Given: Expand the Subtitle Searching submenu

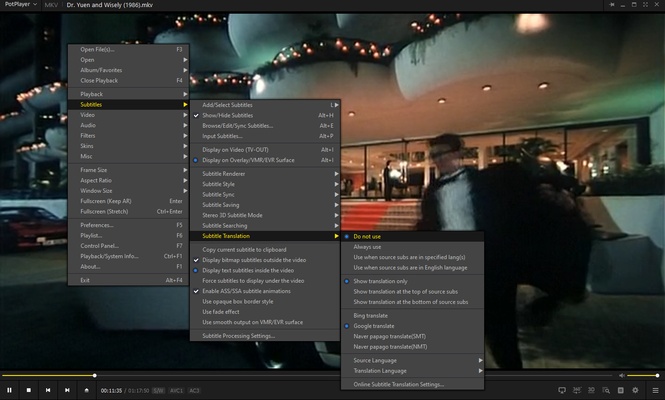Looking at the screenshot, I should [x=265, y=226].
